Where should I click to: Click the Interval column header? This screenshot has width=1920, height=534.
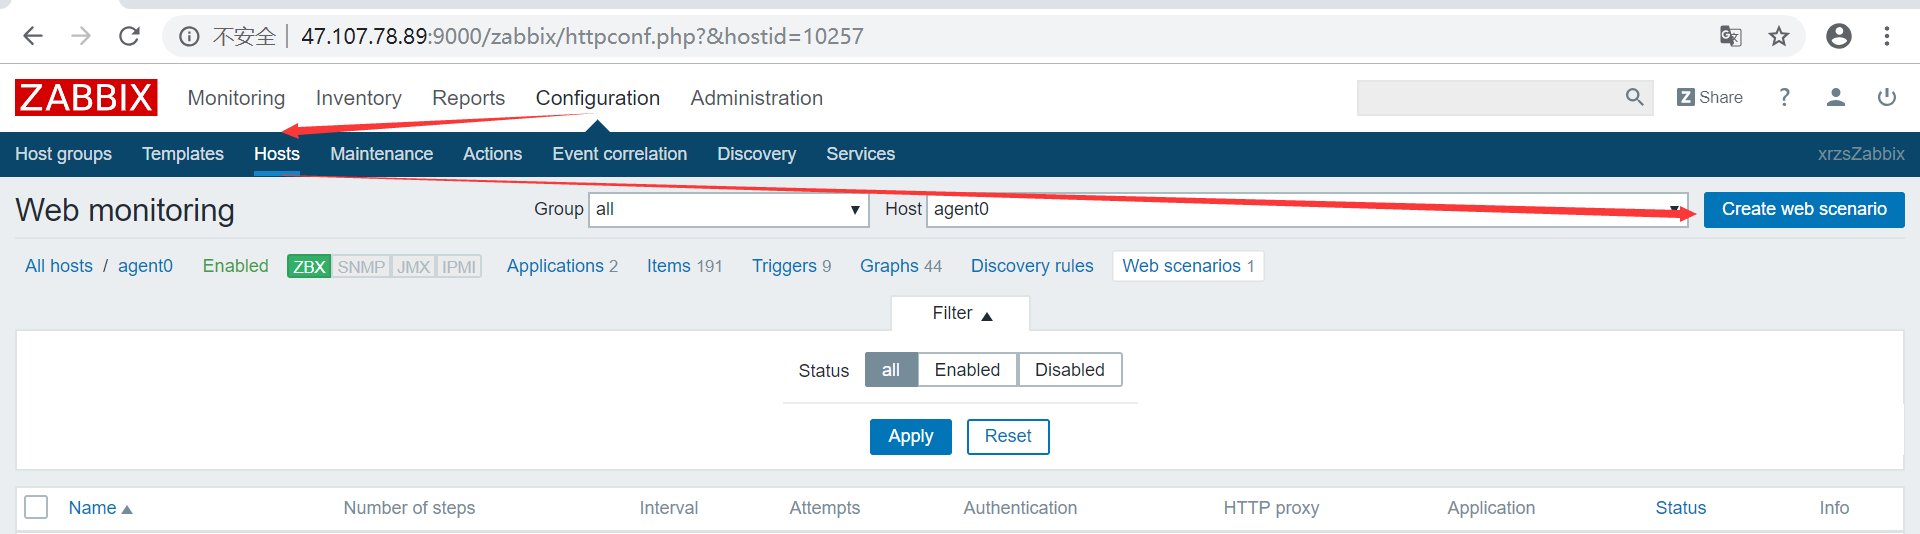669,508
